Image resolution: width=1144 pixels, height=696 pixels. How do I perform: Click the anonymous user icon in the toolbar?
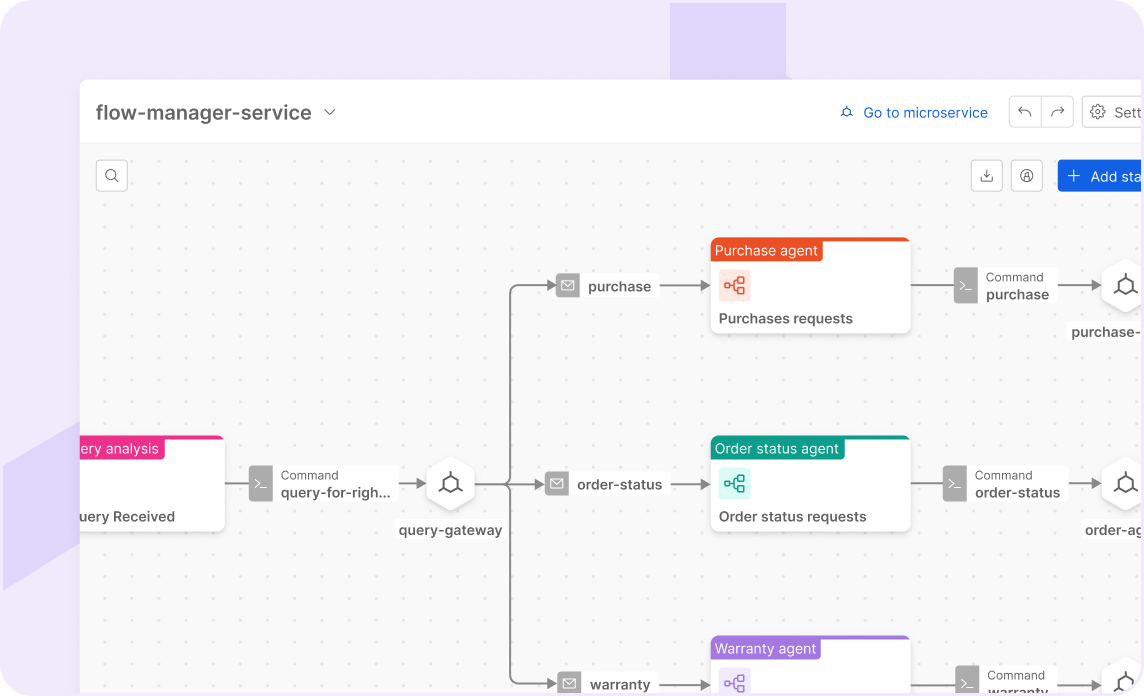click(1026, 175)
